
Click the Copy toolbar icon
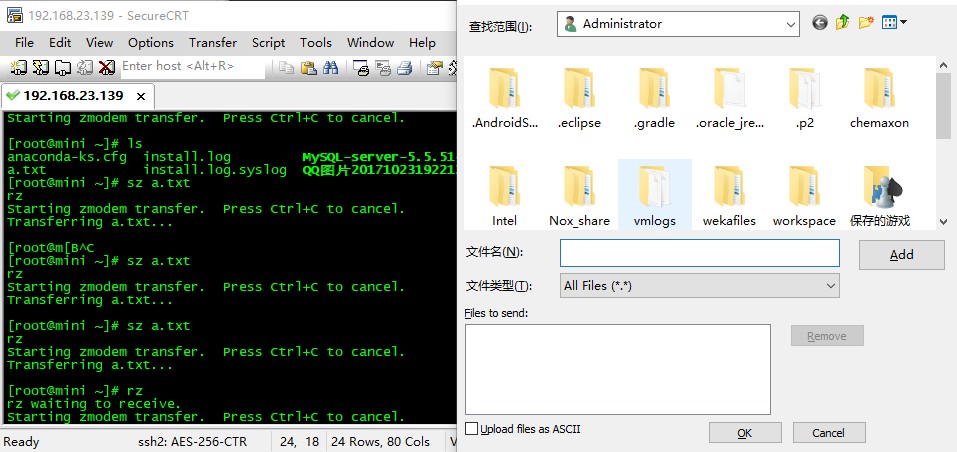tap(286, 68)
